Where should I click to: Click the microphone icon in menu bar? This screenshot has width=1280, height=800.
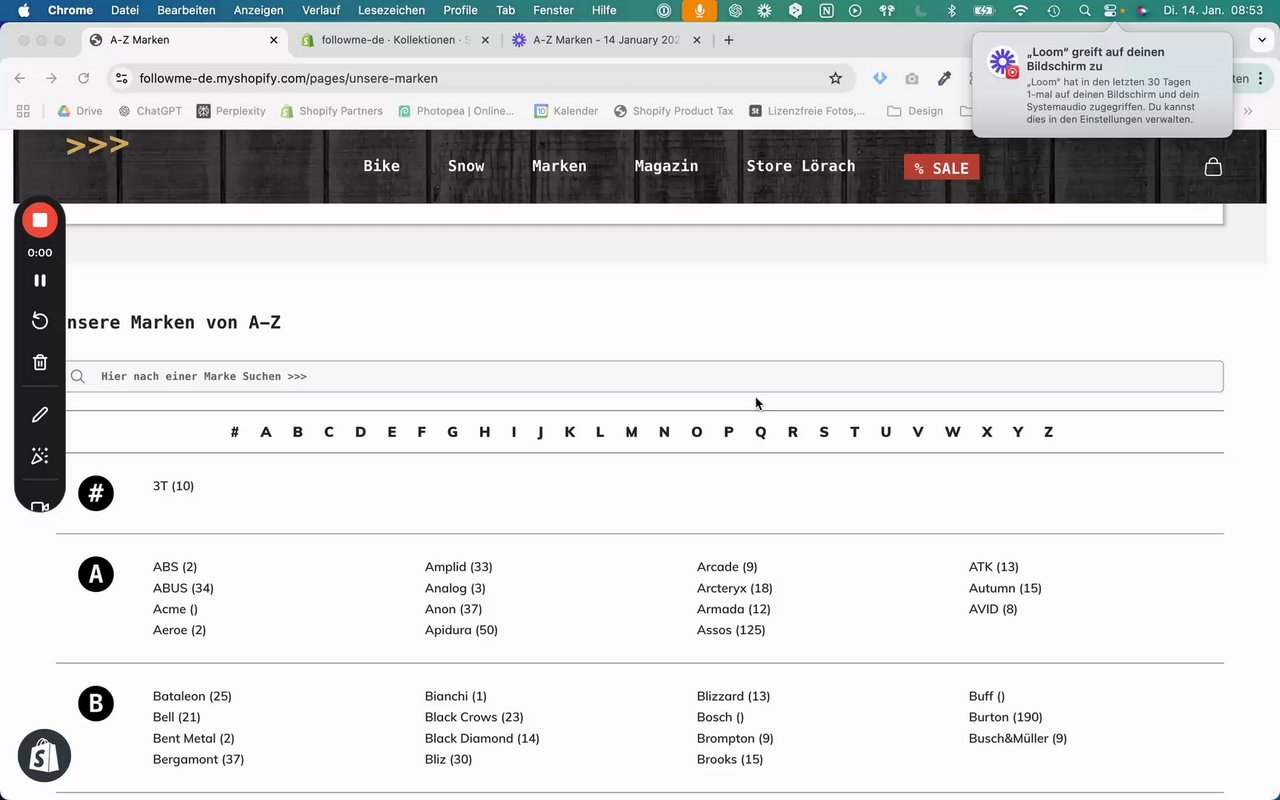[700, 10]
